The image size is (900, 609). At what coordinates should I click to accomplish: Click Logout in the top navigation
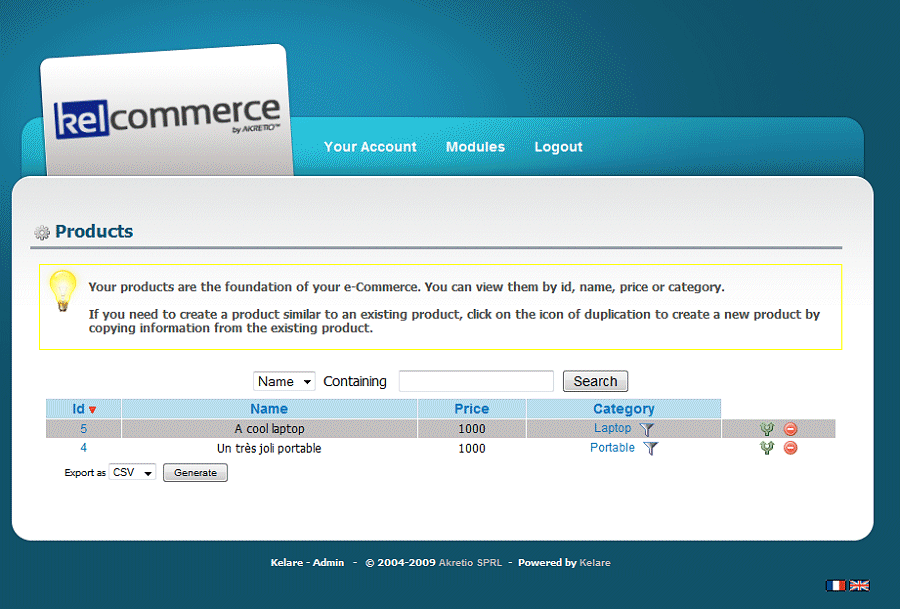(558, 147)
